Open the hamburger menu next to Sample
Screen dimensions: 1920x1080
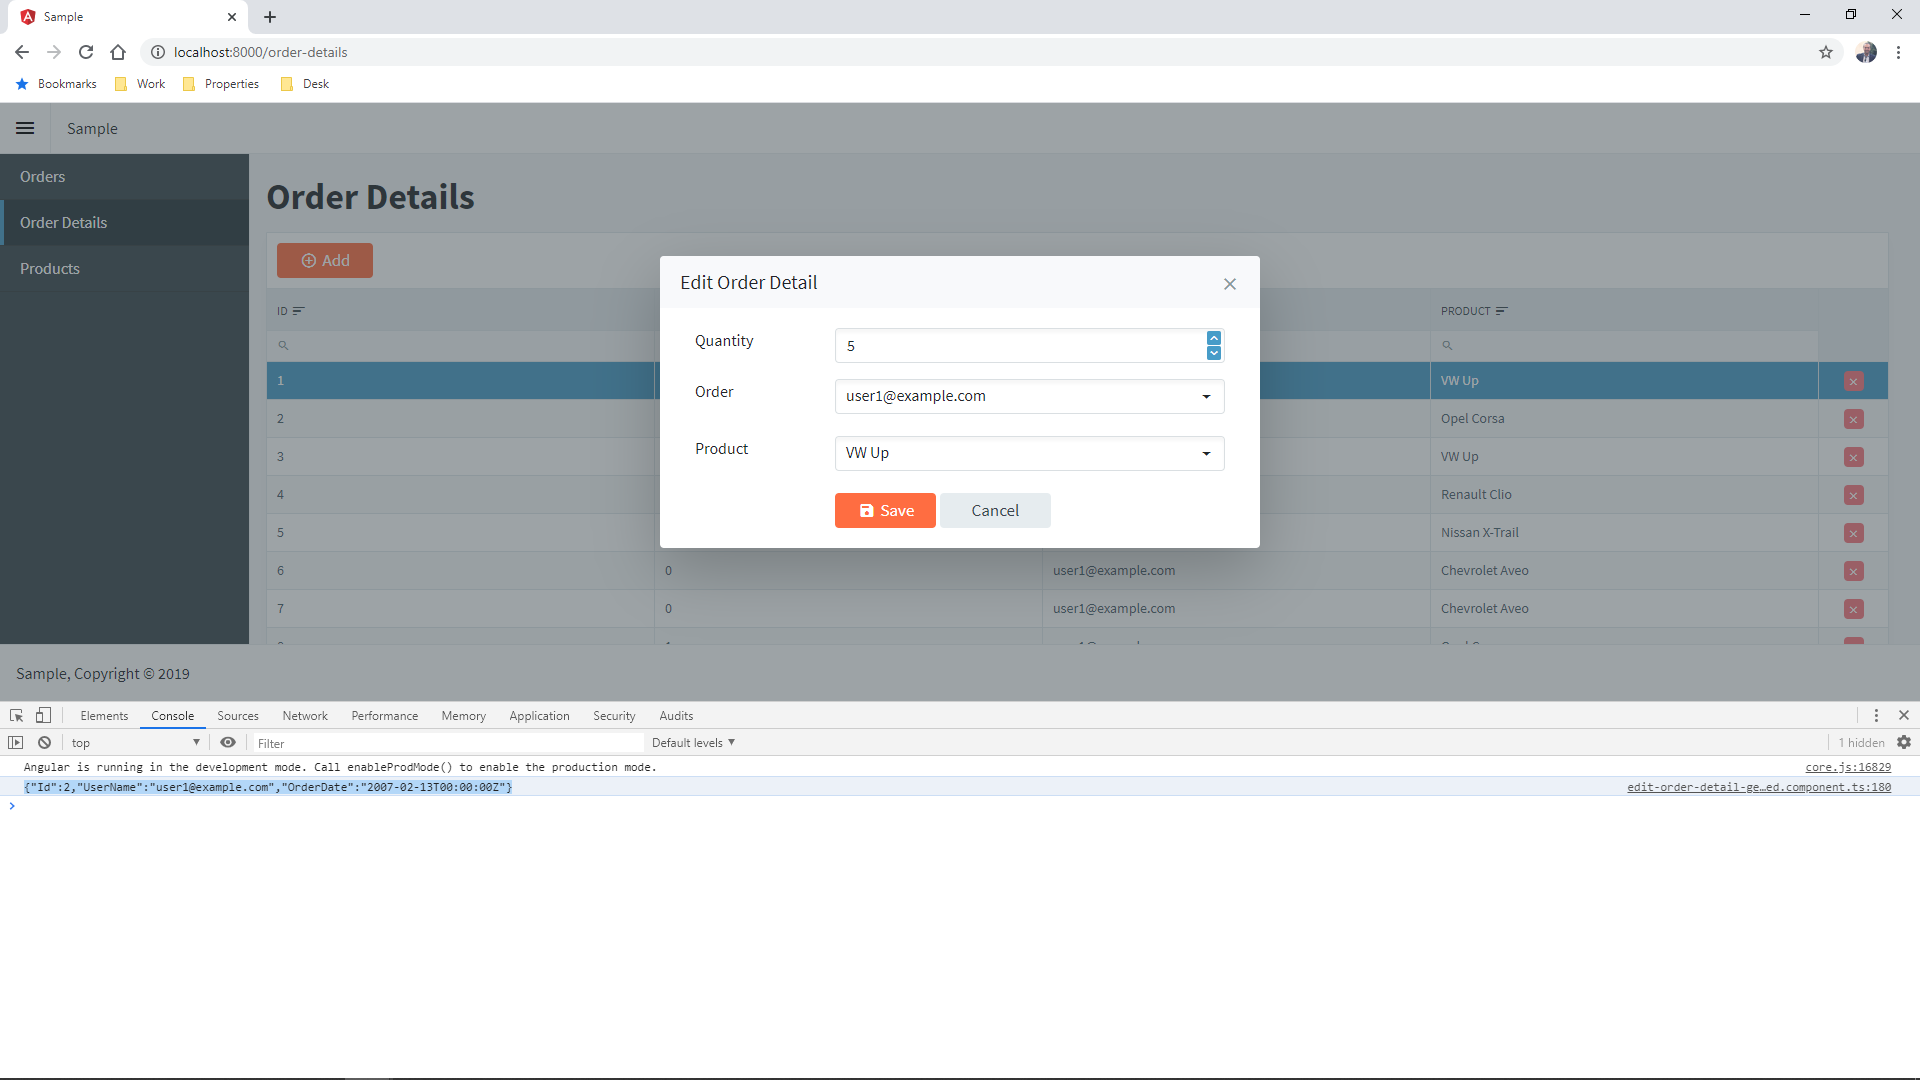(x=25, y=128)
